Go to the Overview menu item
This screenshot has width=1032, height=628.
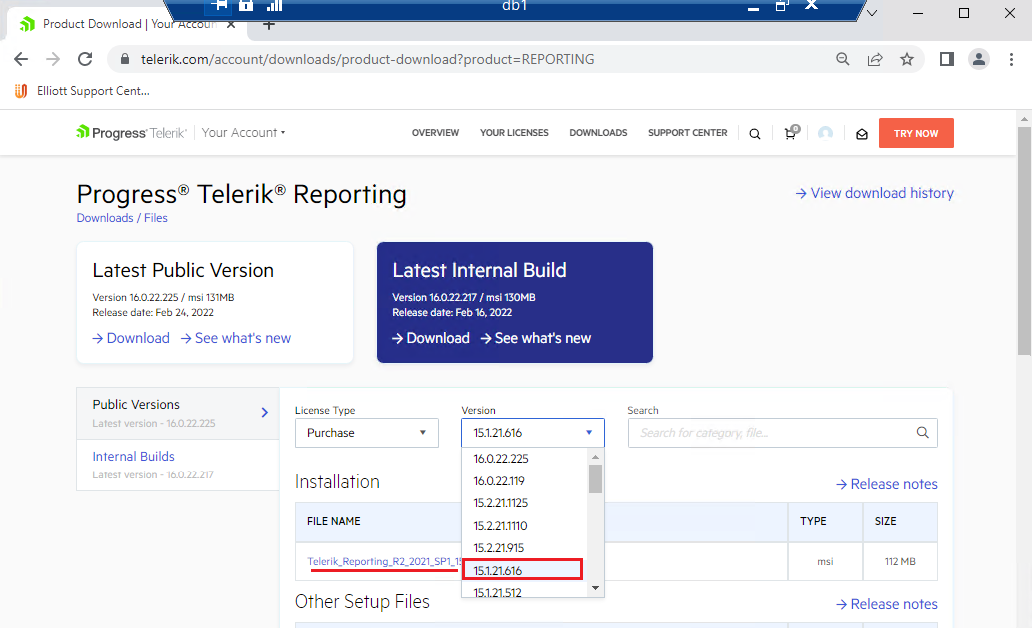tap(435, 132)
